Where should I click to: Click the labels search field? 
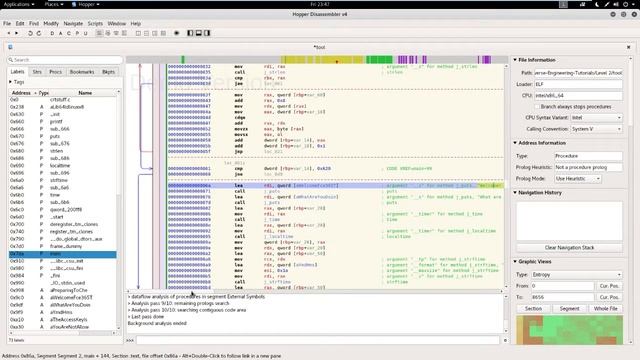tap(65, 60)
